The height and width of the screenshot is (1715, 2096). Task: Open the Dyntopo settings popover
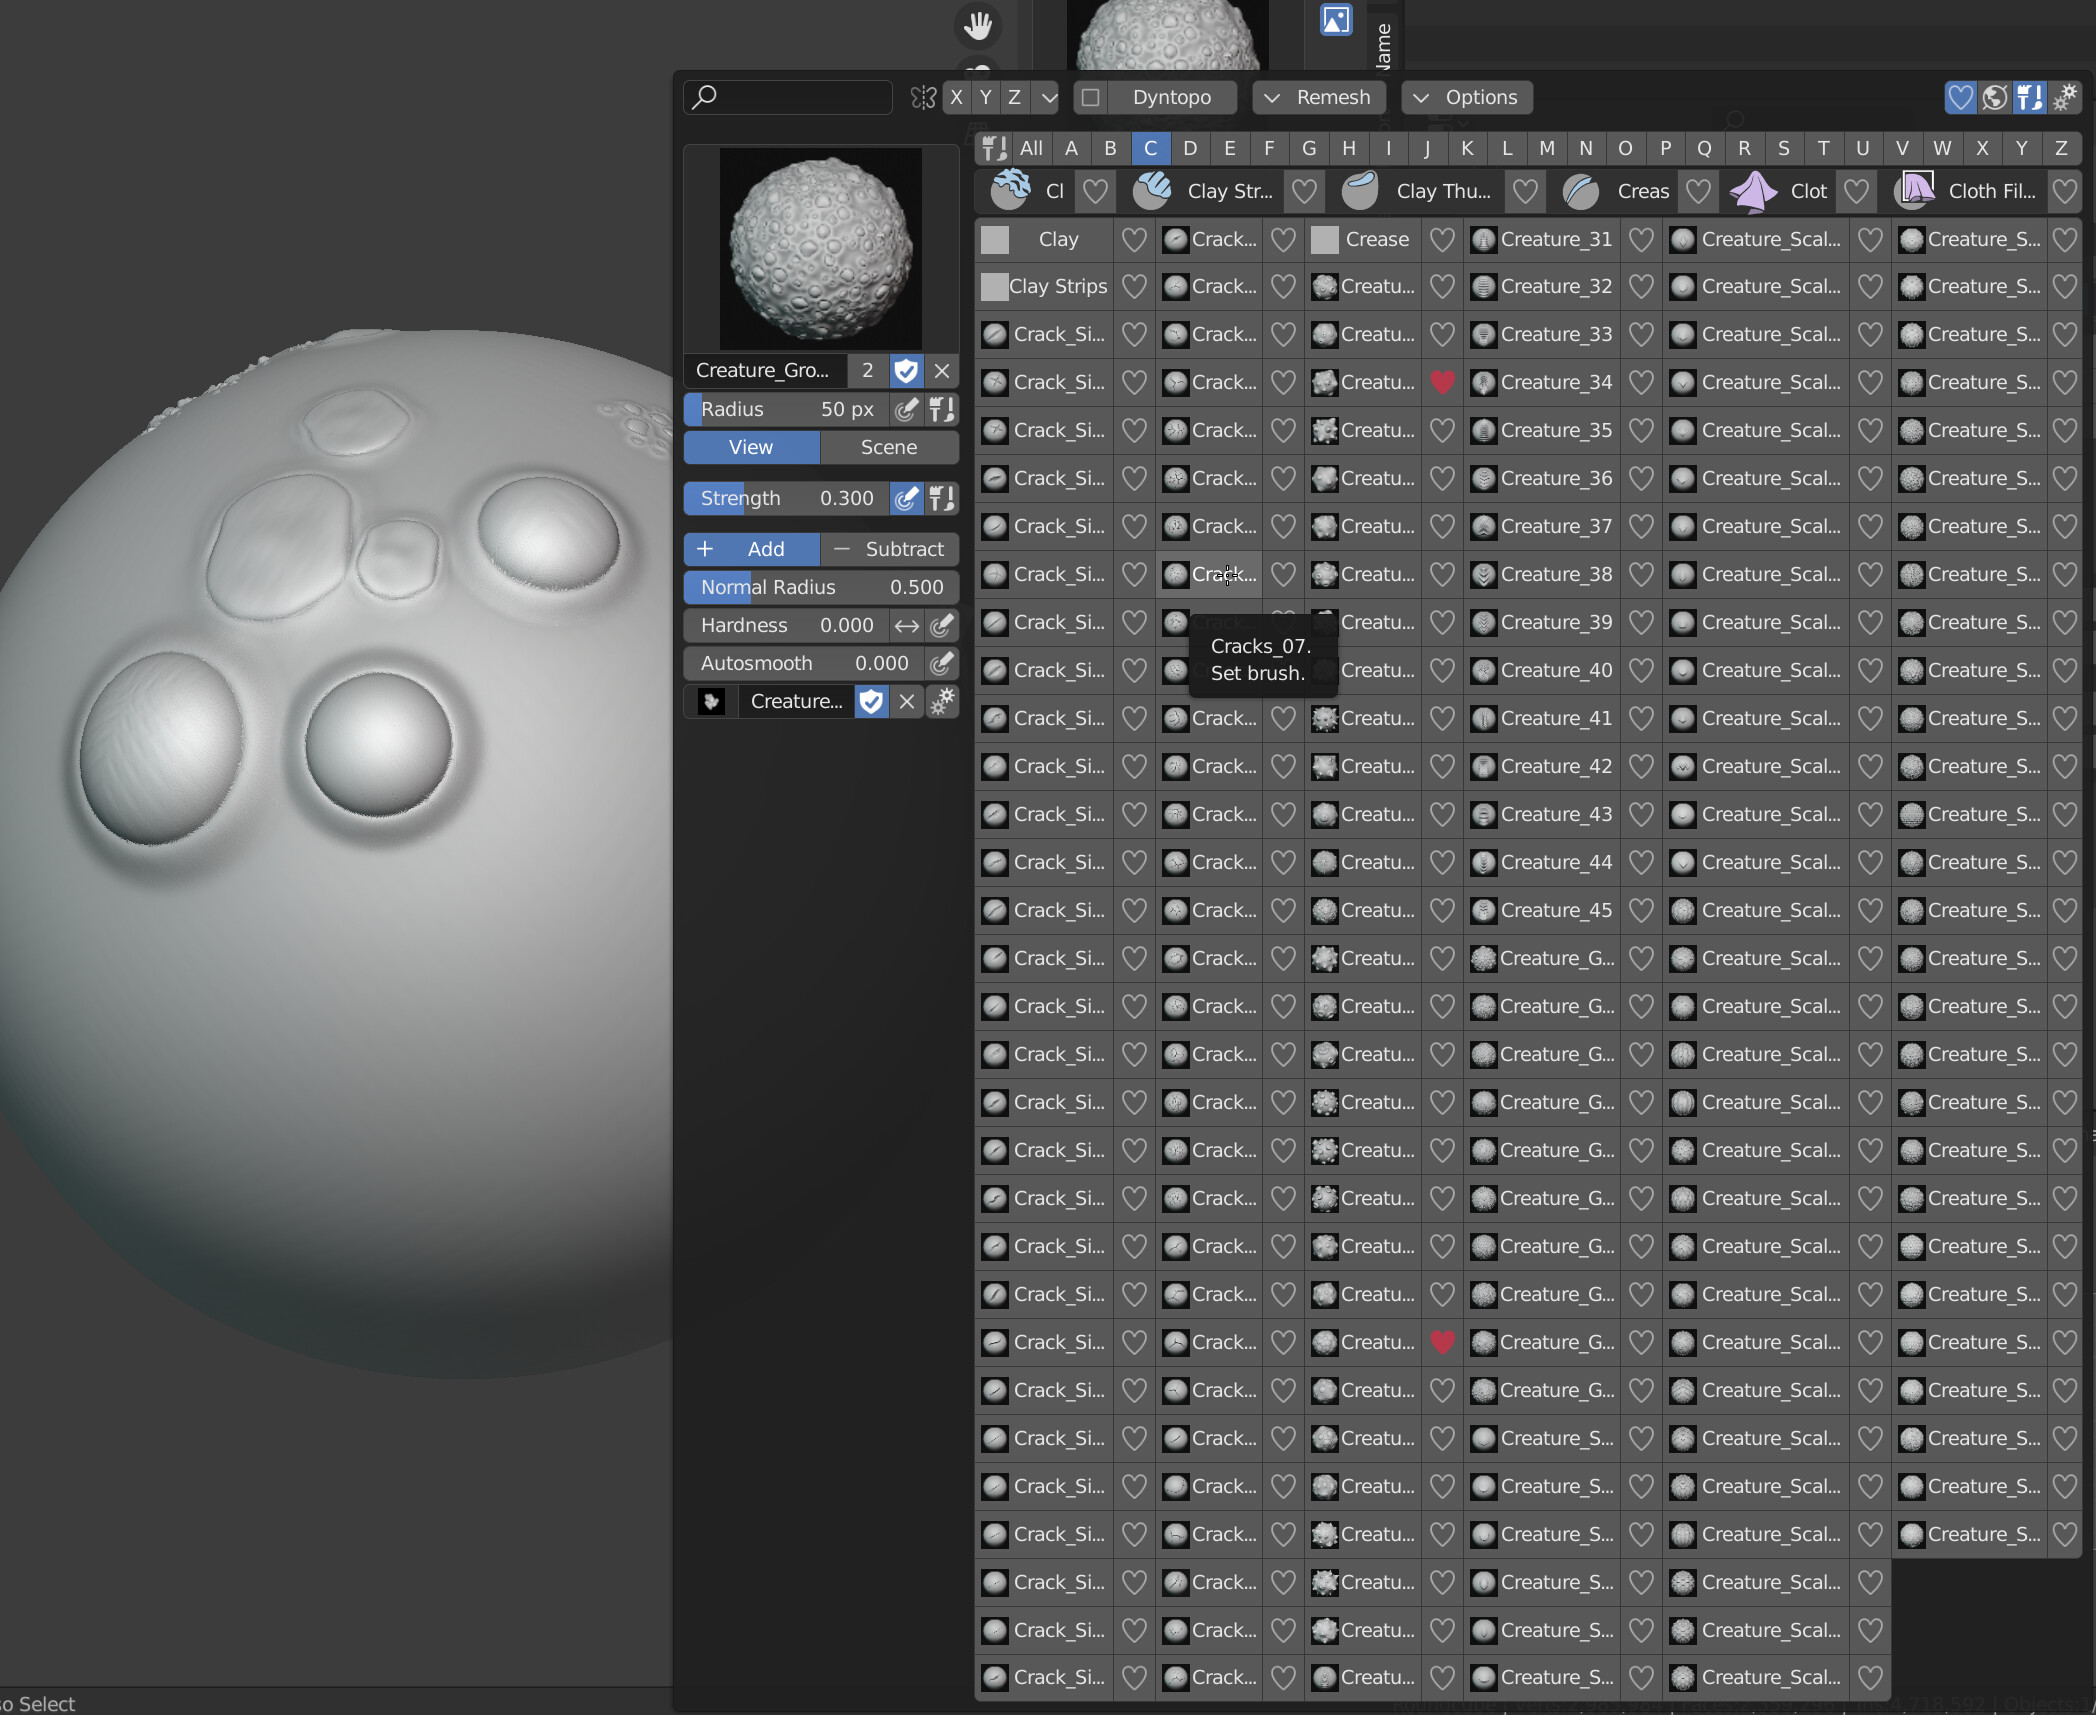pyautogui.click(x=1171, y=97)
